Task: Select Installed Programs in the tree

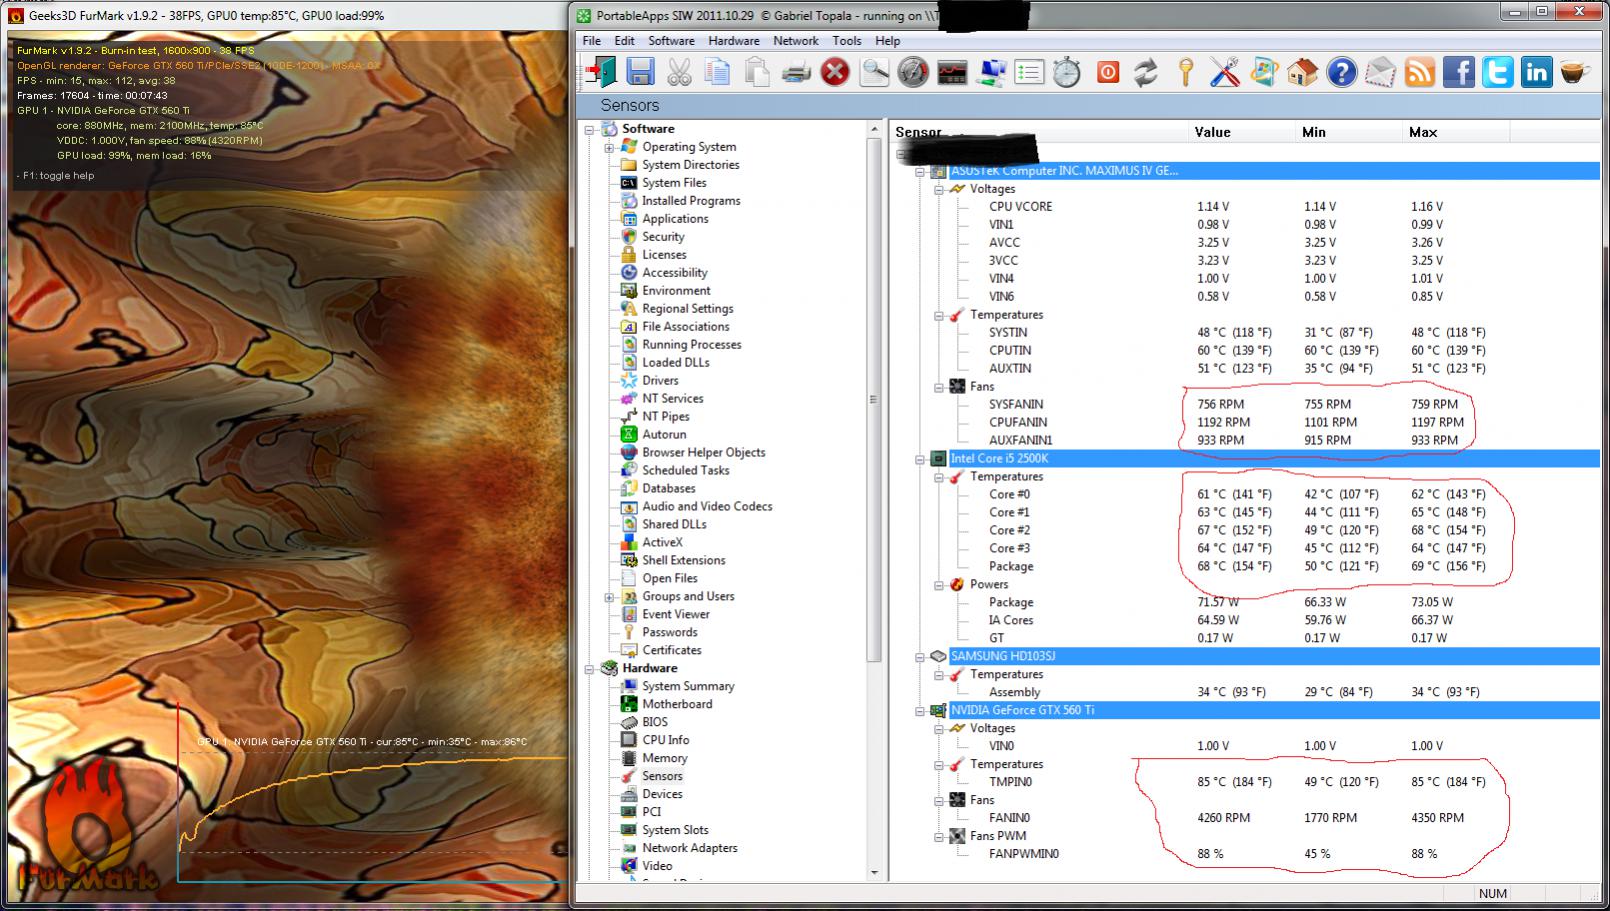Action: point(691,201)
